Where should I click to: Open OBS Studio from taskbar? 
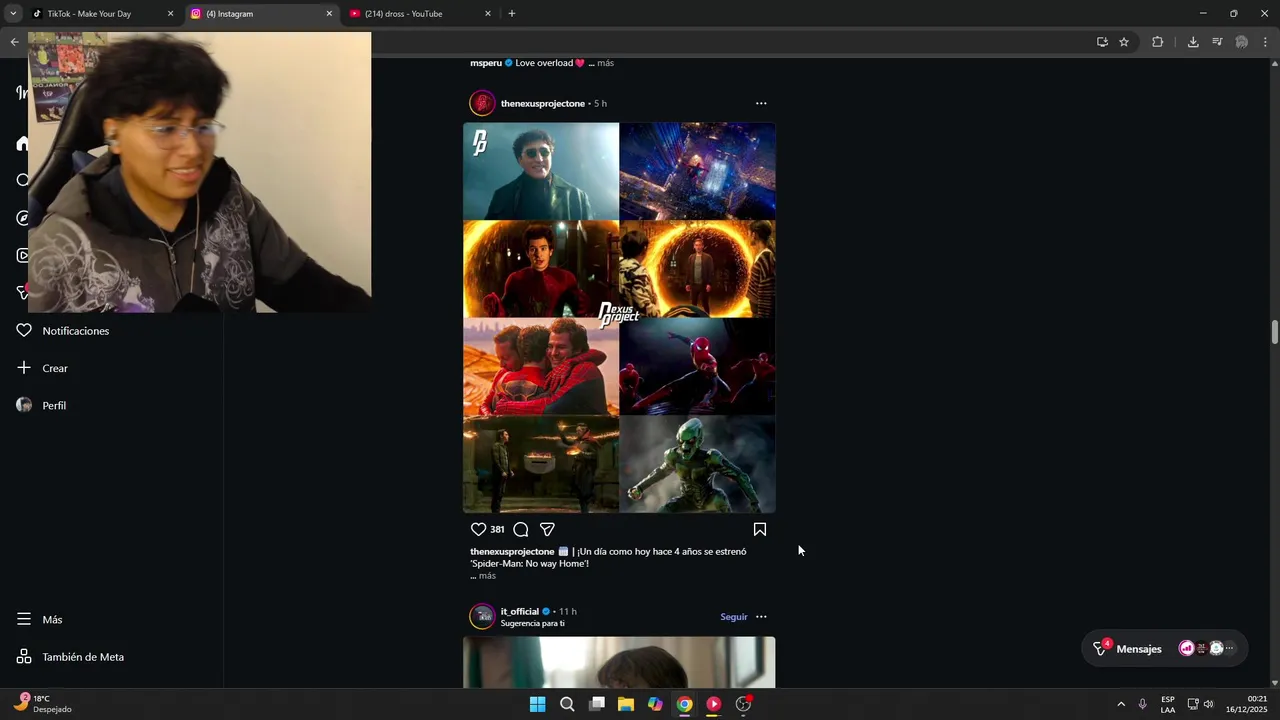coord(743,704)
